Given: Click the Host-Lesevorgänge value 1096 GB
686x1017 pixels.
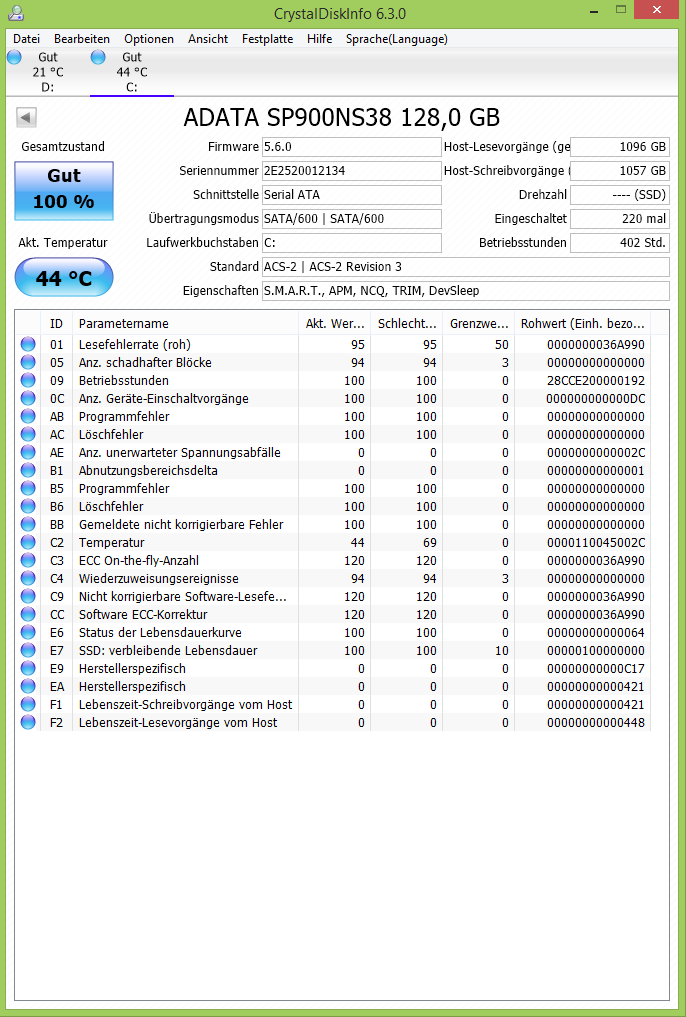Looking at the screenshot, I should [620, 147].
